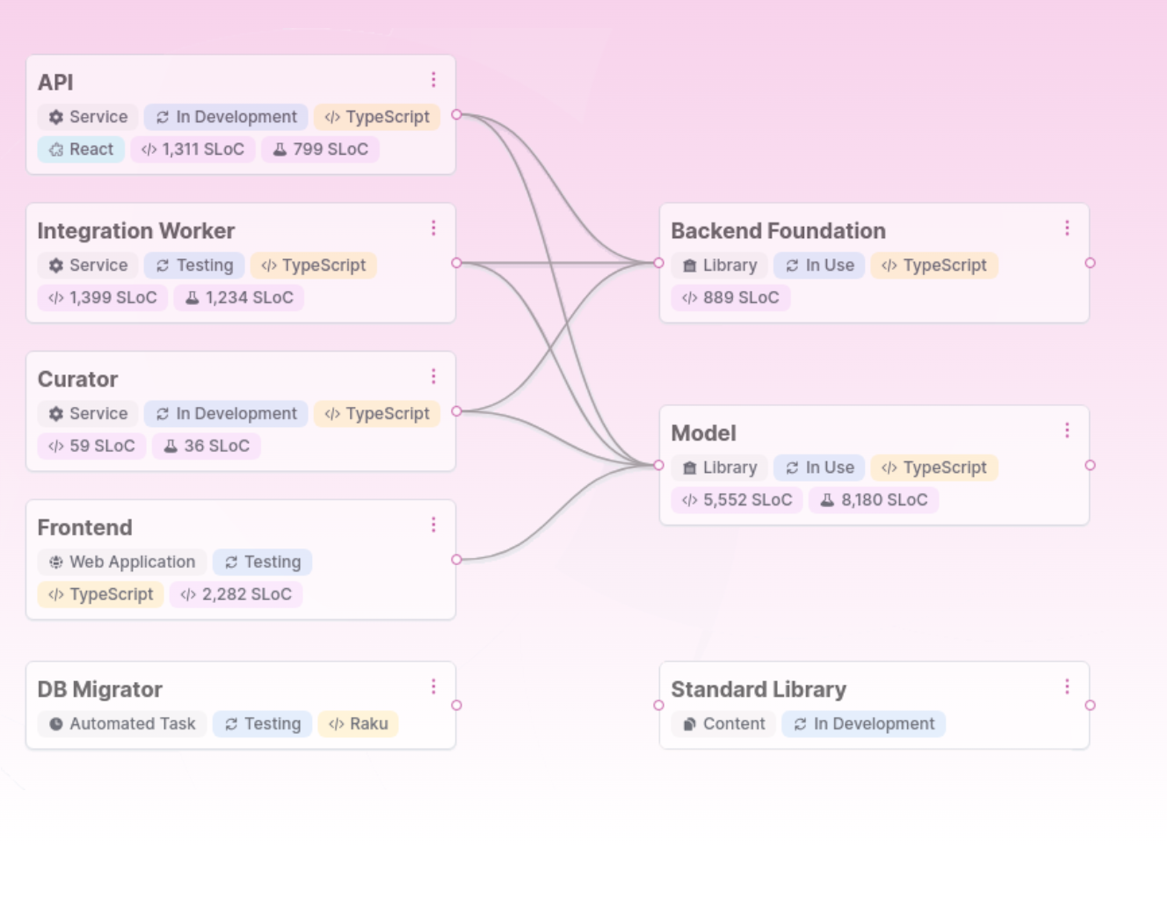The image size is (1167, 900).
Task: Open DB Migrator's more options menu
Action: pyautogui.click(x=433, y=686)
